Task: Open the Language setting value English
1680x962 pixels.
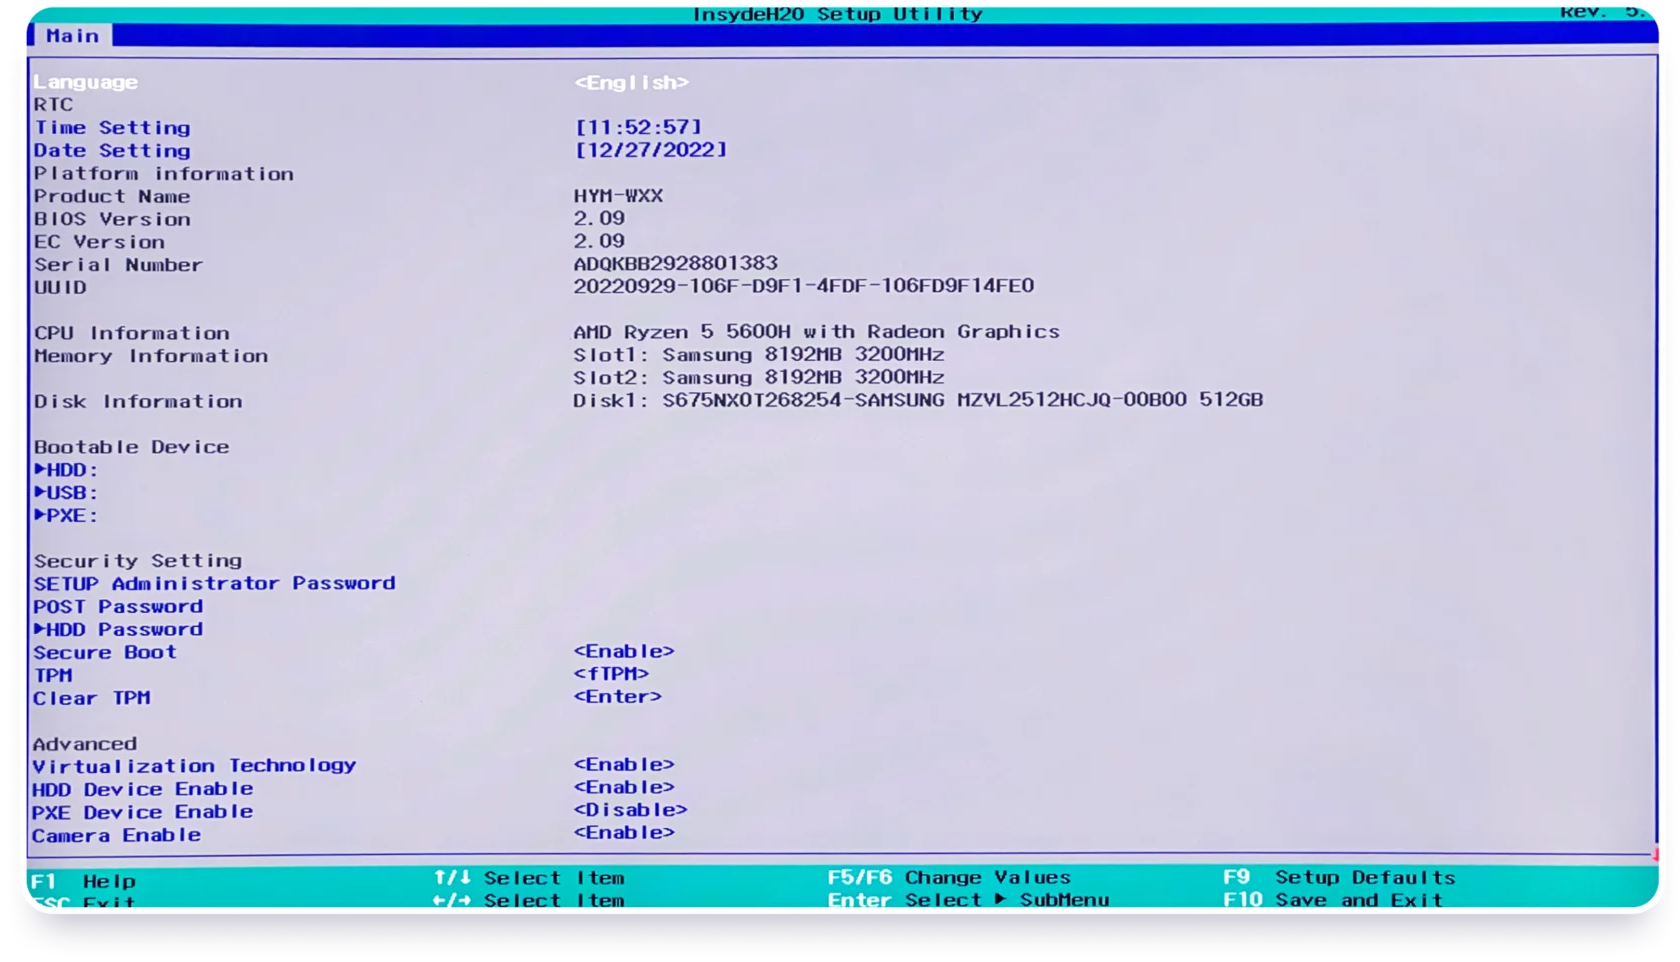Action: (631, 83)
